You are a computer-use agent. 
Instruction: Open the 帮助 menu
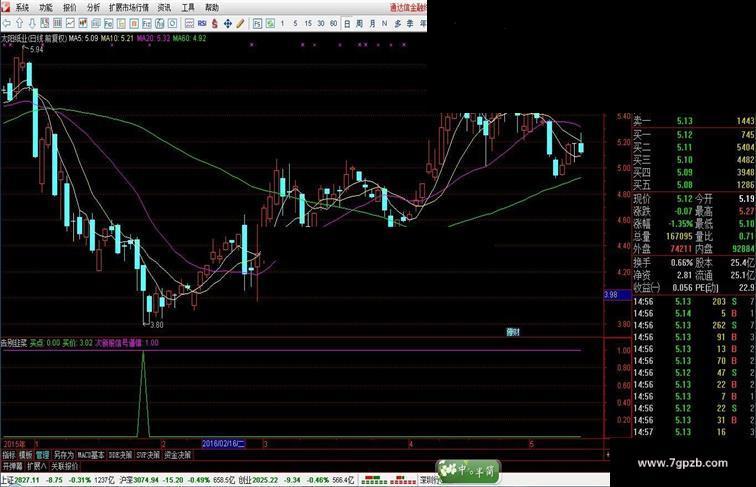(212, 7)
